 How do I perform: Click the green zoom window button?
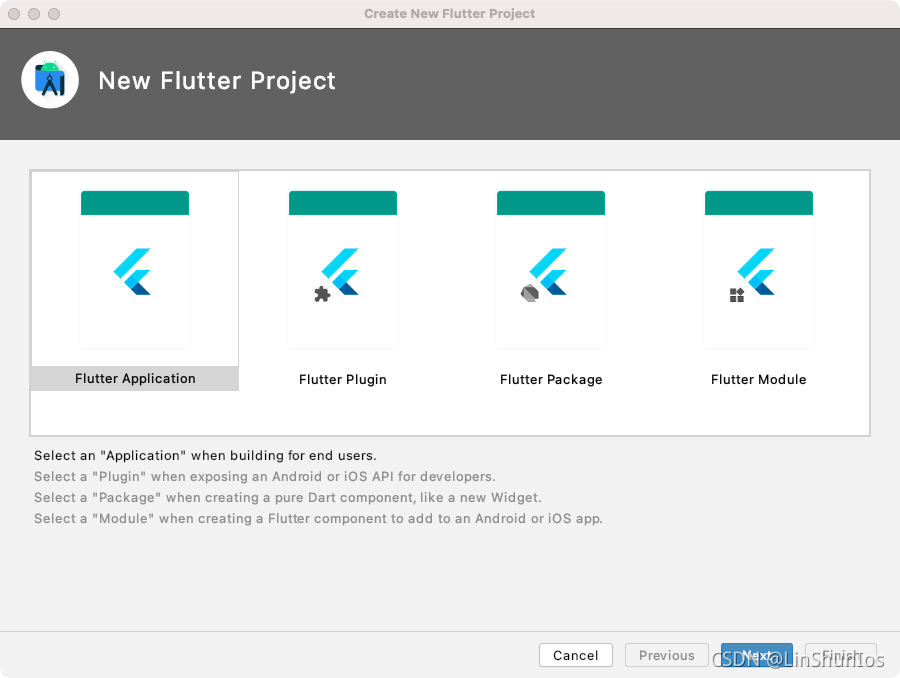click(54, 14)
